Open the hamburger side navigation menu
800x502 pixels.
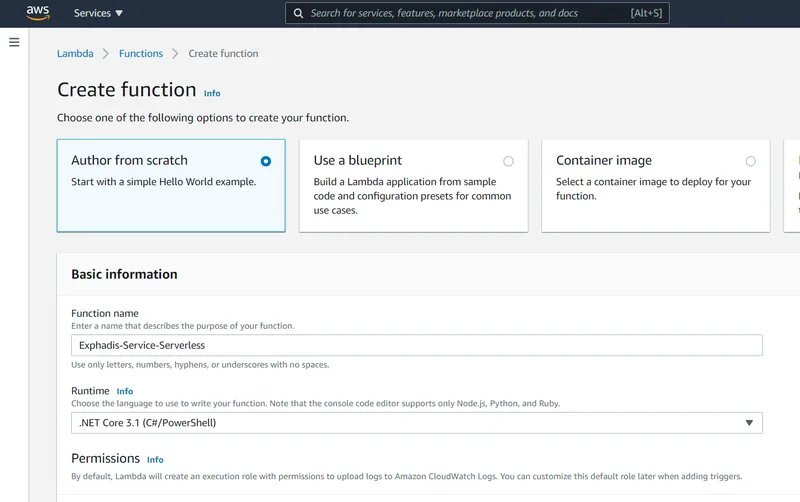(14, 42)
